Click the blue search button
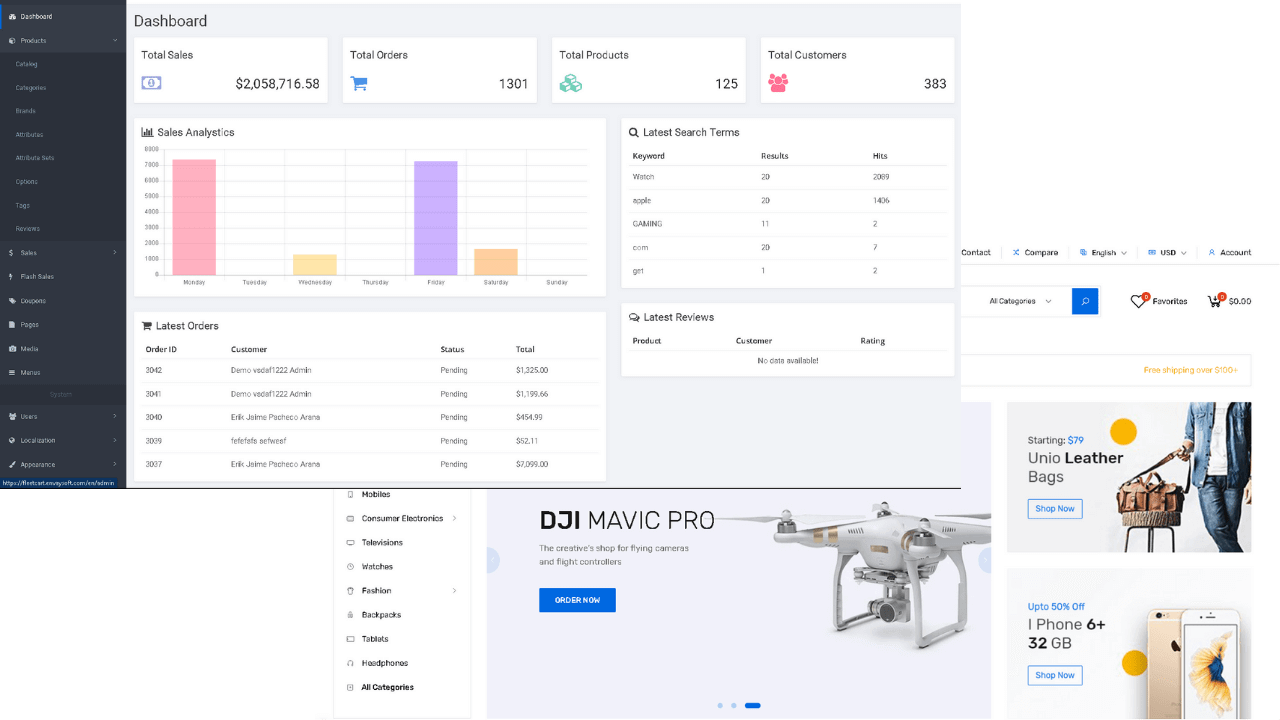This screenshot has width=1280, height=720. click(1085, 301)
